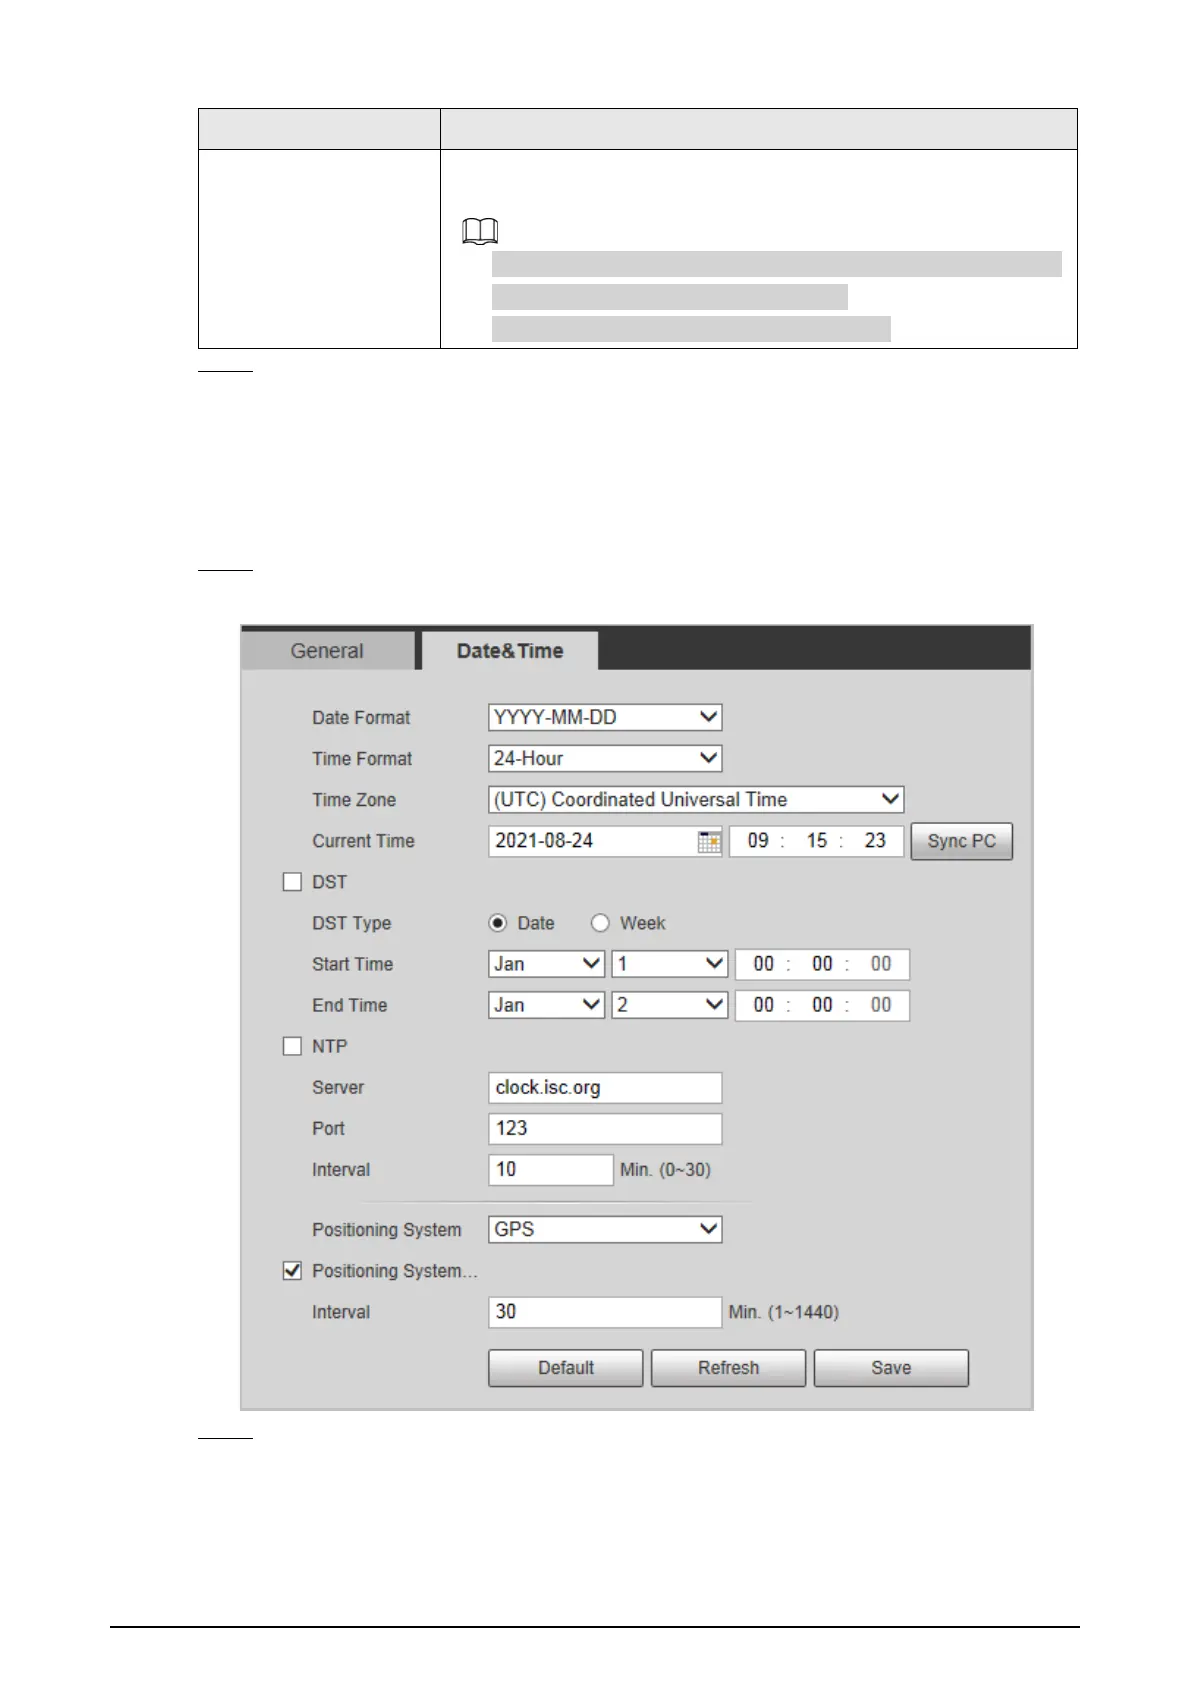Open the Time Zone dropdown
Screen dimensions: 1191x1684
point(696,800)
